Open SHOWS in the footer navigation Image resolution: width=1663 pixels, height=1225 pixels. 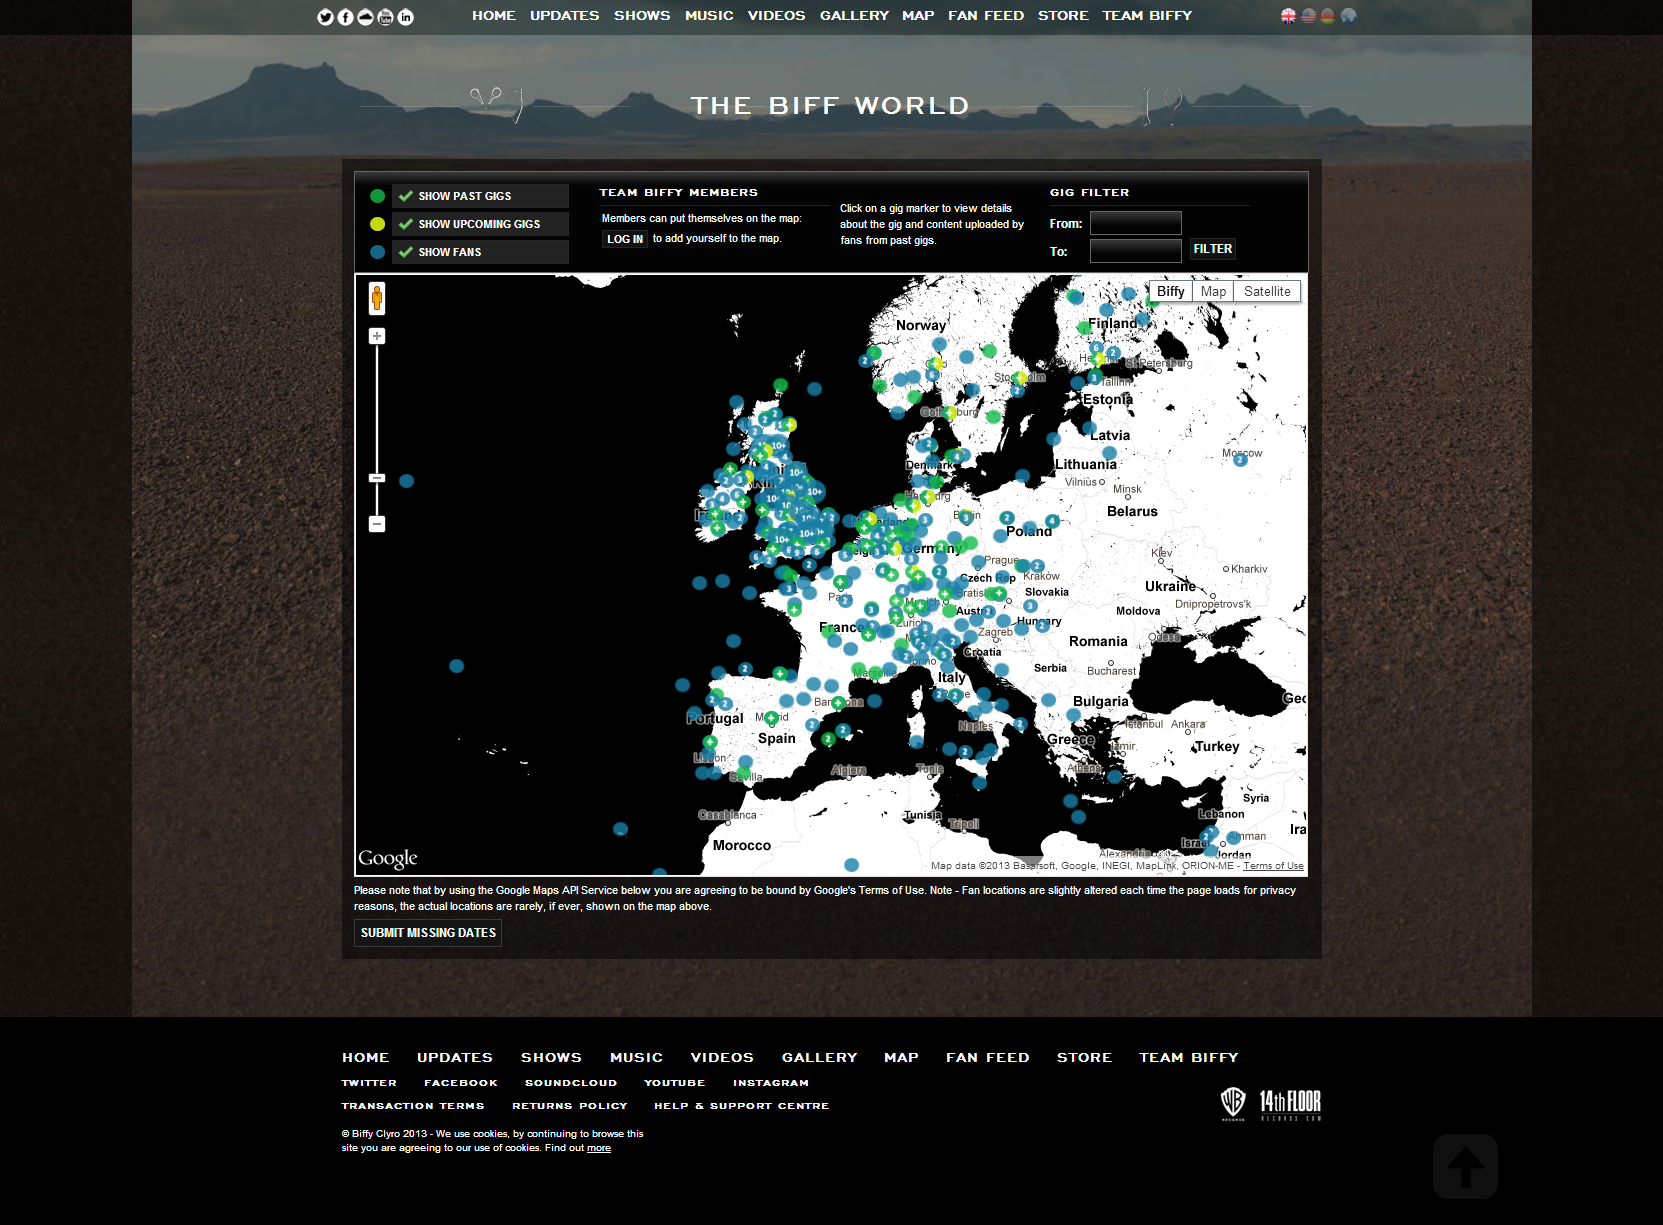pyautogui.click(x=551, y=1057)
